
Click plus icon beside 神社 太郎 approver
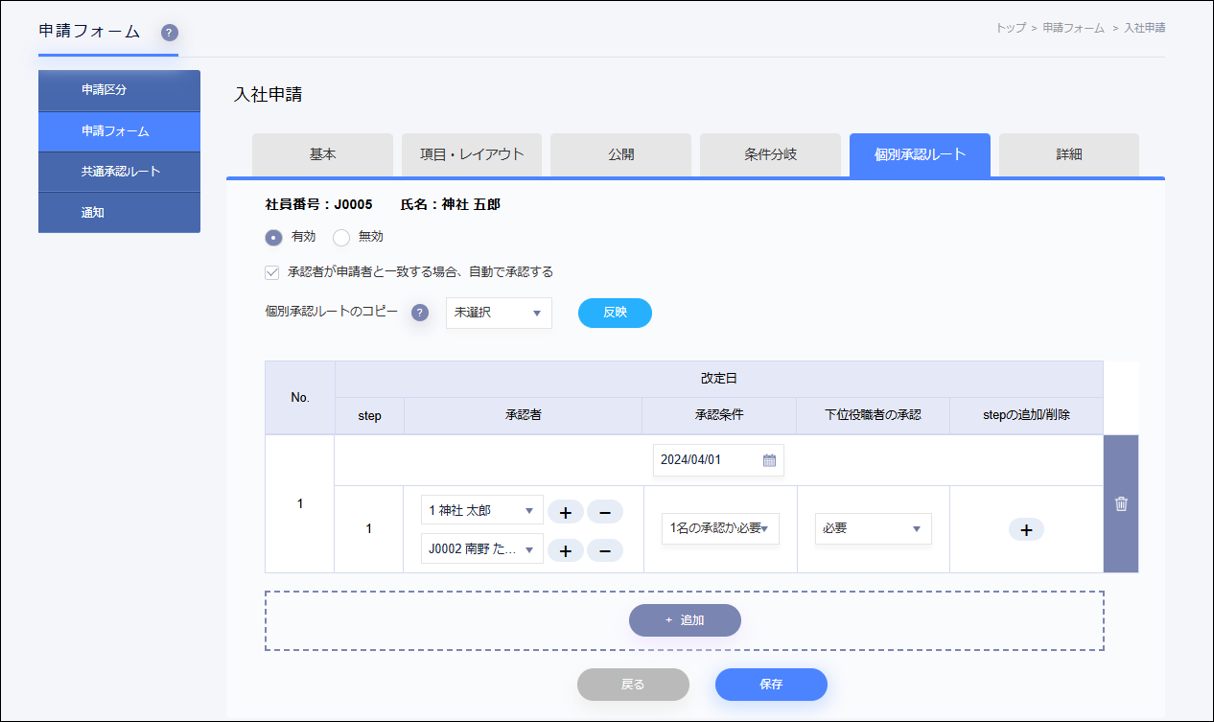565,512
